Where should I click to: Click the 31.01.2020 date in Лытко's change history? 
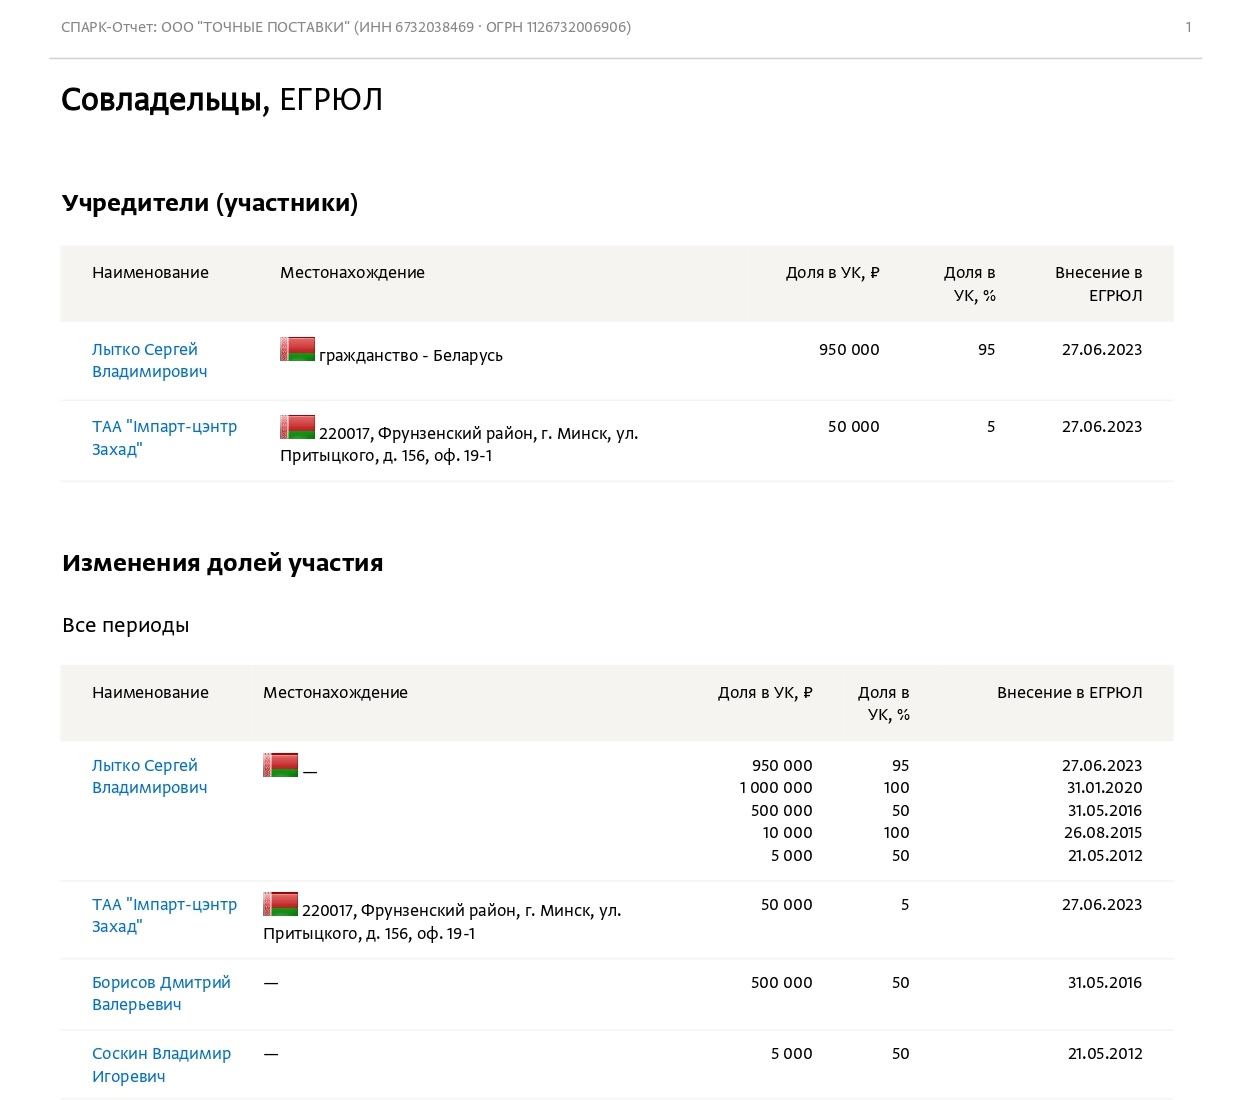coord(1104,788)
